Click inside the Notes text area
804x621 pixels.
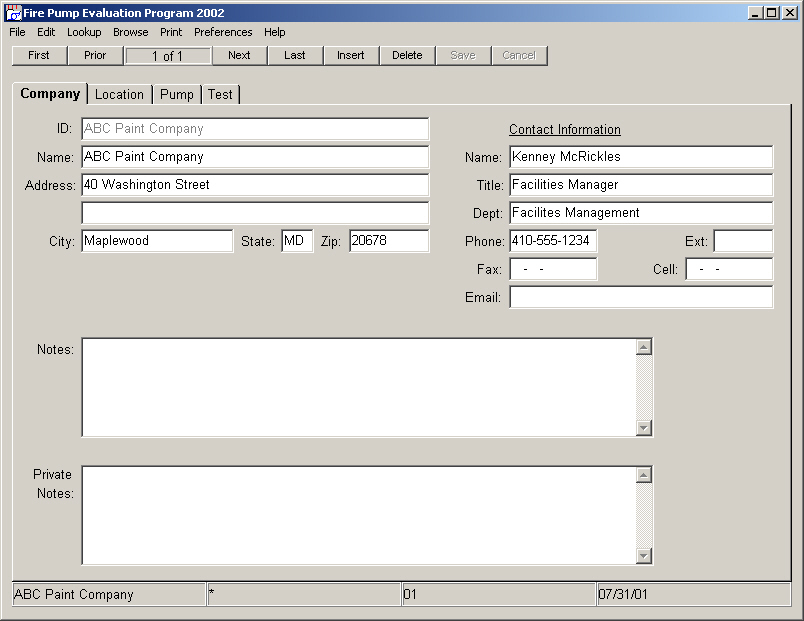(x=359, y=388)
